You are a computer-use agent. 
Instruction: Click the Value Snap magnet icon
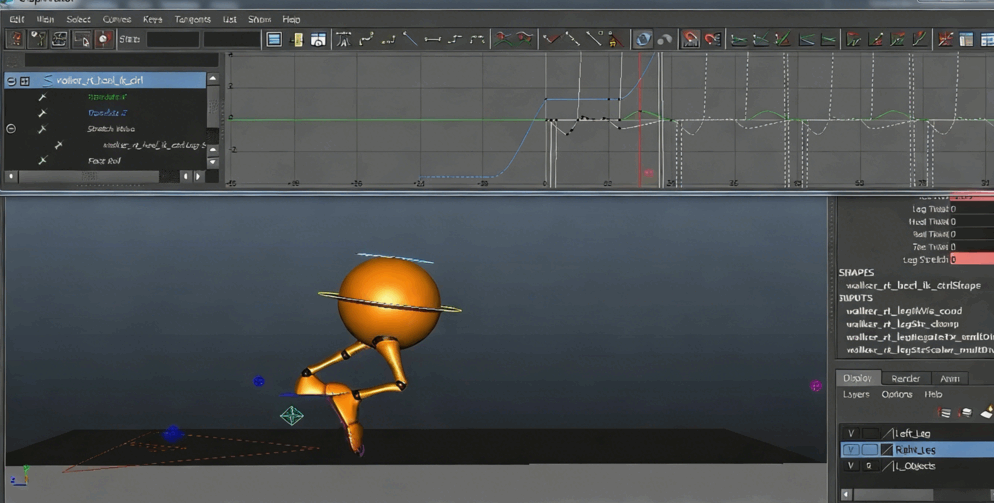click(x=712, y=39)
